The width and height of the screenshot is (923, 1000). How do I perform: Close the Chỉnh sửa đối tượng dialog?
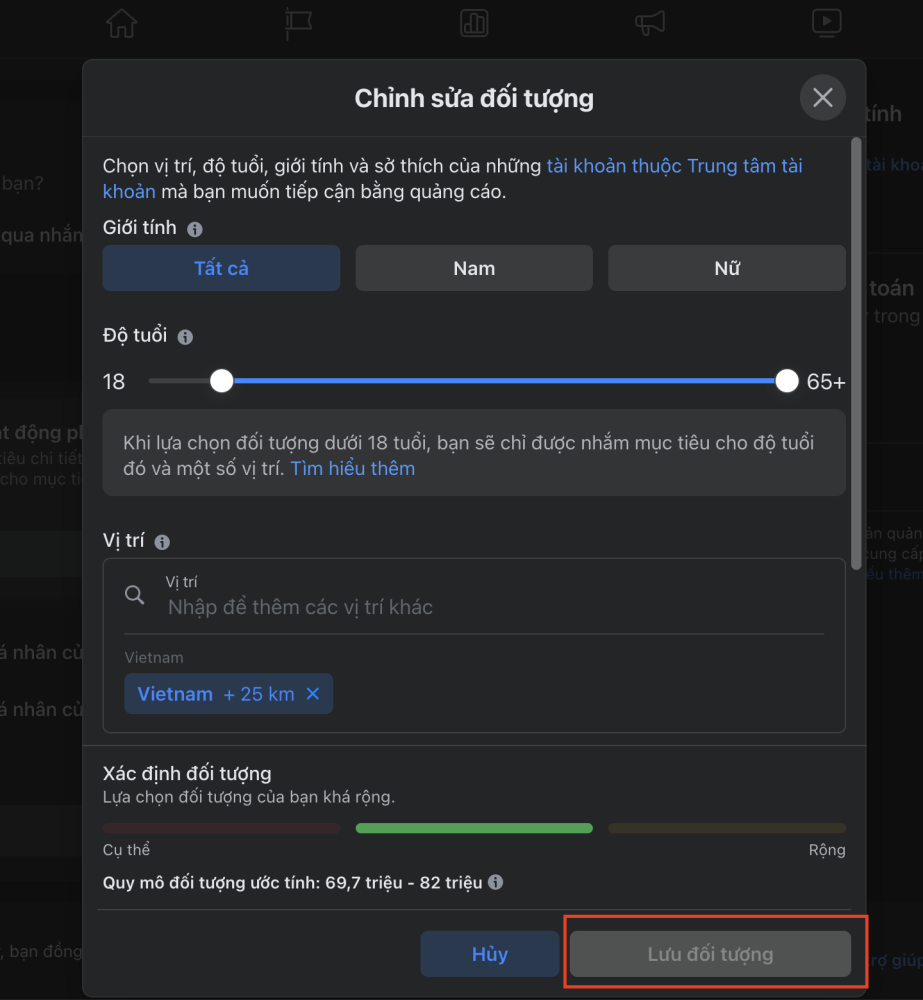(x=823, y=98)
